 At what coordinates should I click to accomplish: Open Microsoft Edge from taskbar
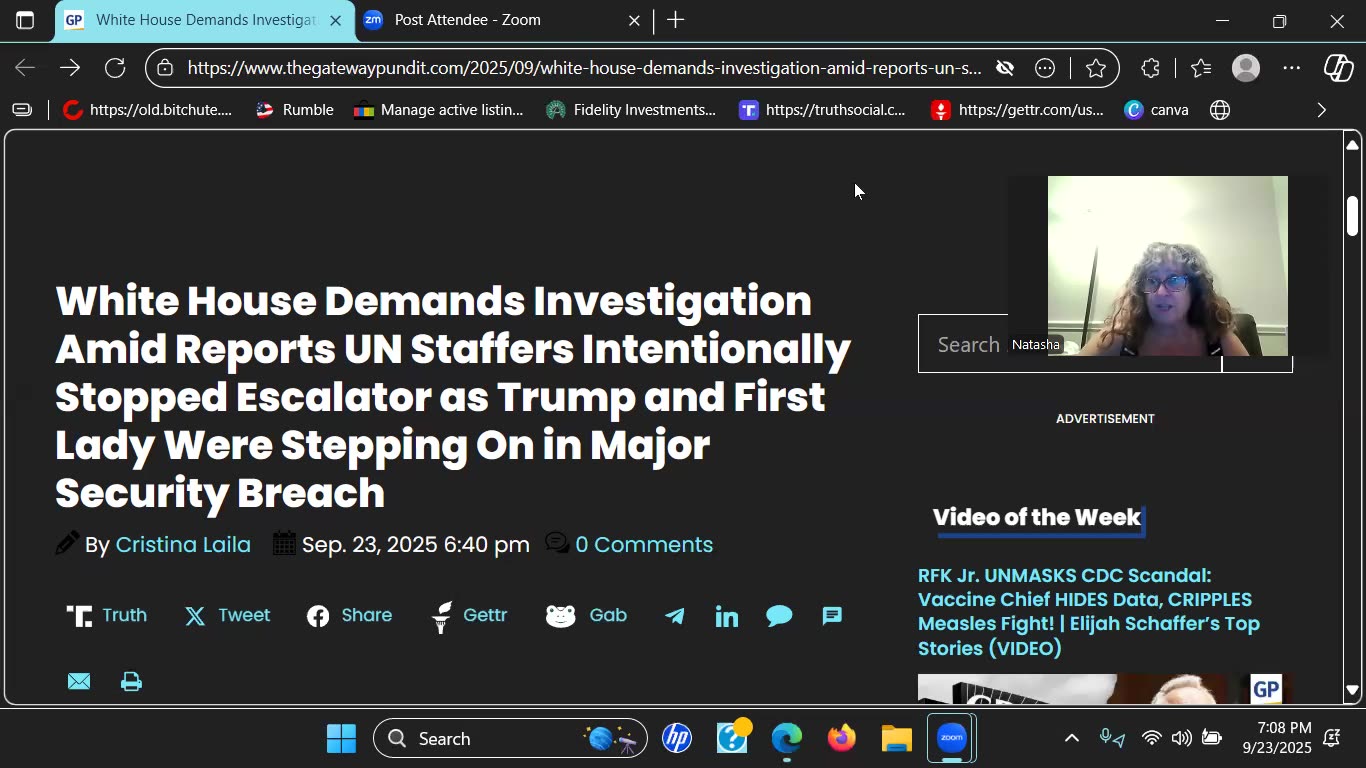coord(787,739)
